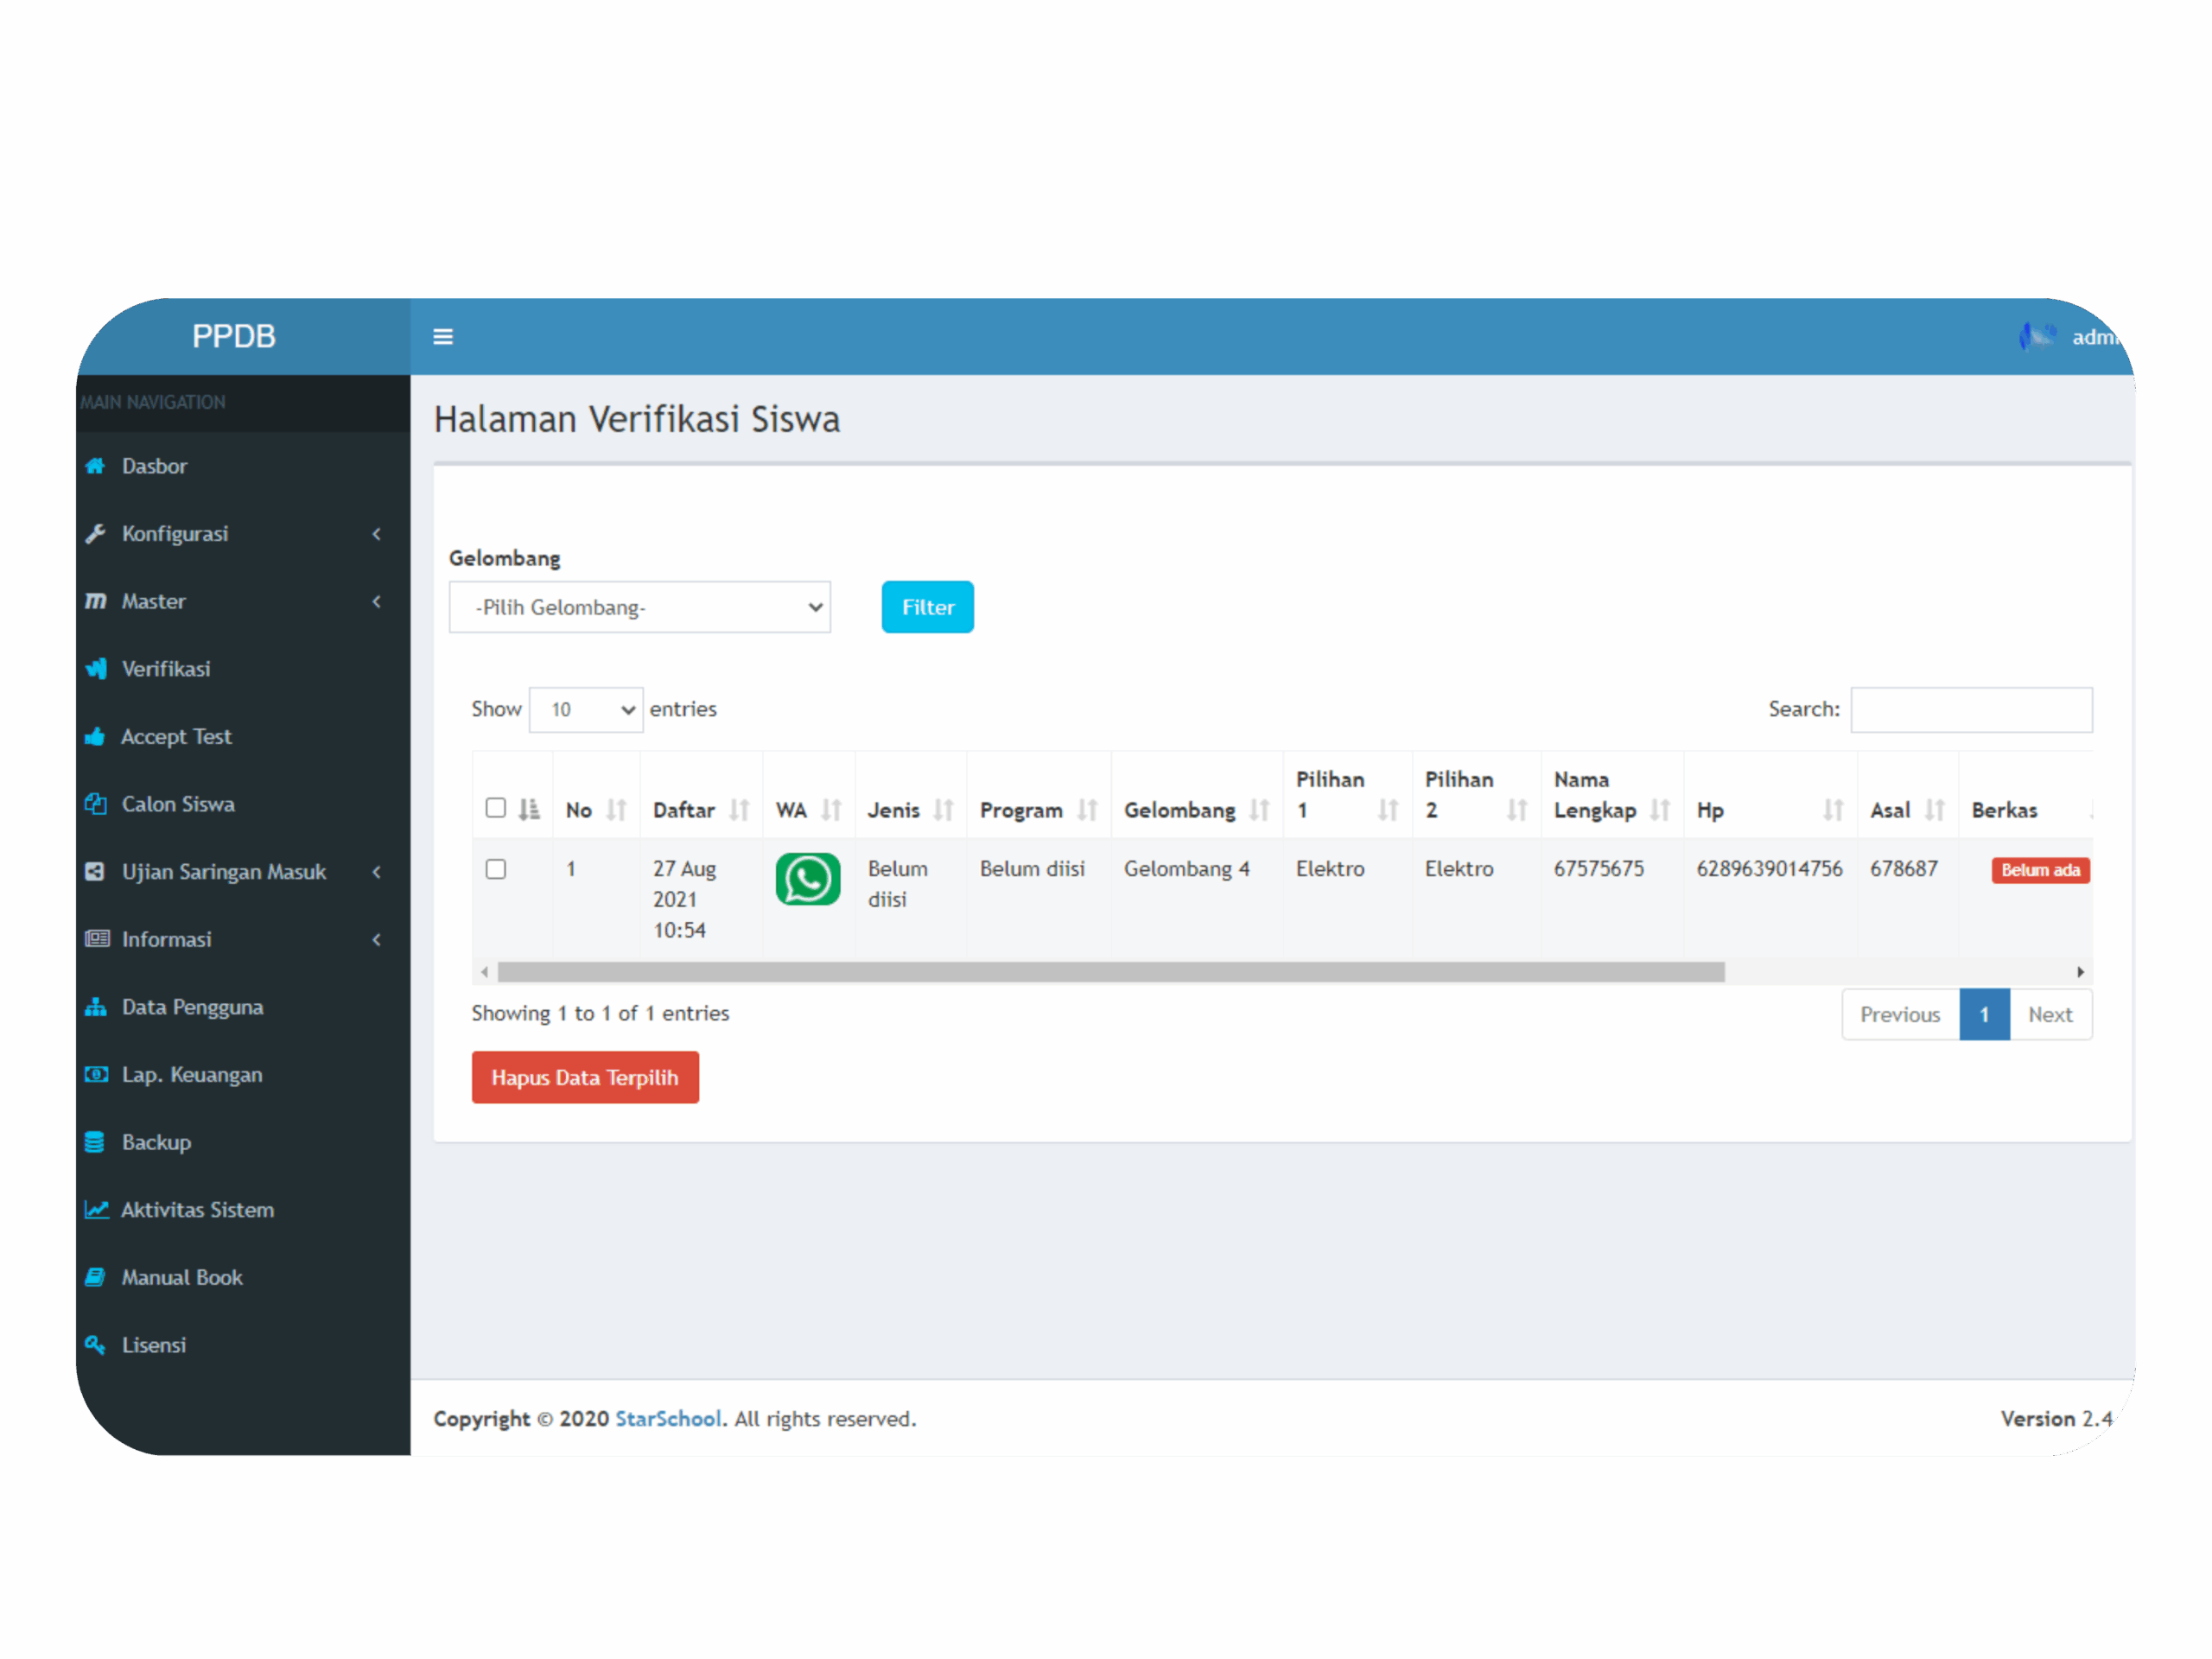Open the Pilih Gelombang dropdown
The width and height of the screenshot is (2212, 1659).
pos(640,608)
